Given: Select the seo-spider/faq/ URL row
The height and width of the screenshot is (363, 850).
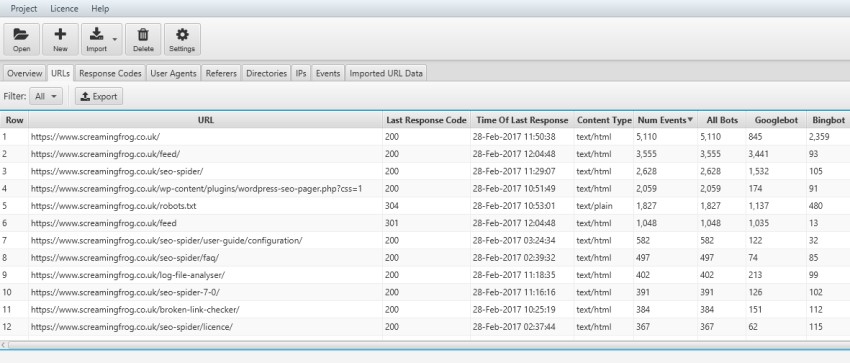Looking at the screenshot, I should point(125,258).
